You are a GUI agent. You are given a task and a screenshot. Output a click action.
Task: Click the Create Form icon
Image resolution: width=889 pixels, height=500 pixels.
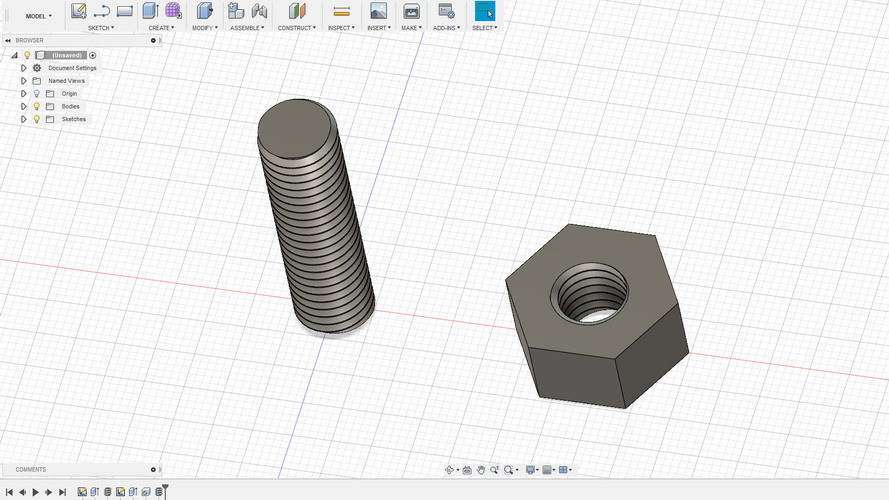point(174,11)
